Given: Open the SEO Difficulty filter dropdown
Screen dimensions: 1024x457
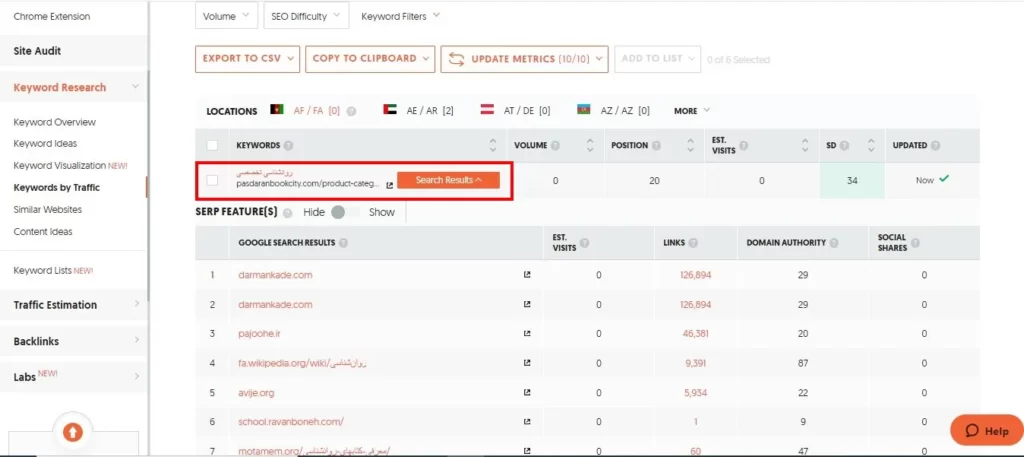Looking at the screenshot, I should point(306,16).
